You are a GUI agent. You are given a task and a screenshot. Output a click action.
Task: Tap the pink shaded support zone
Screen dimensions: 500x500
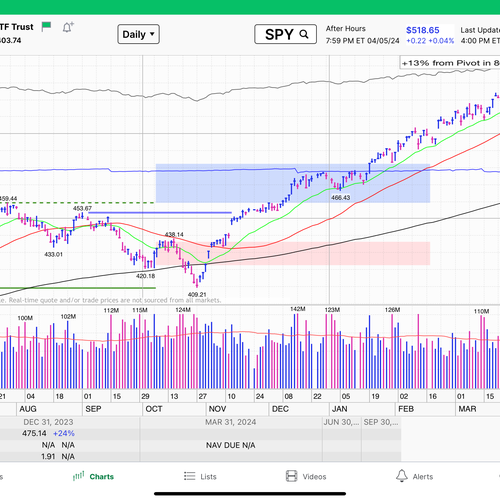pyautogui.click(x=293, y=253)
